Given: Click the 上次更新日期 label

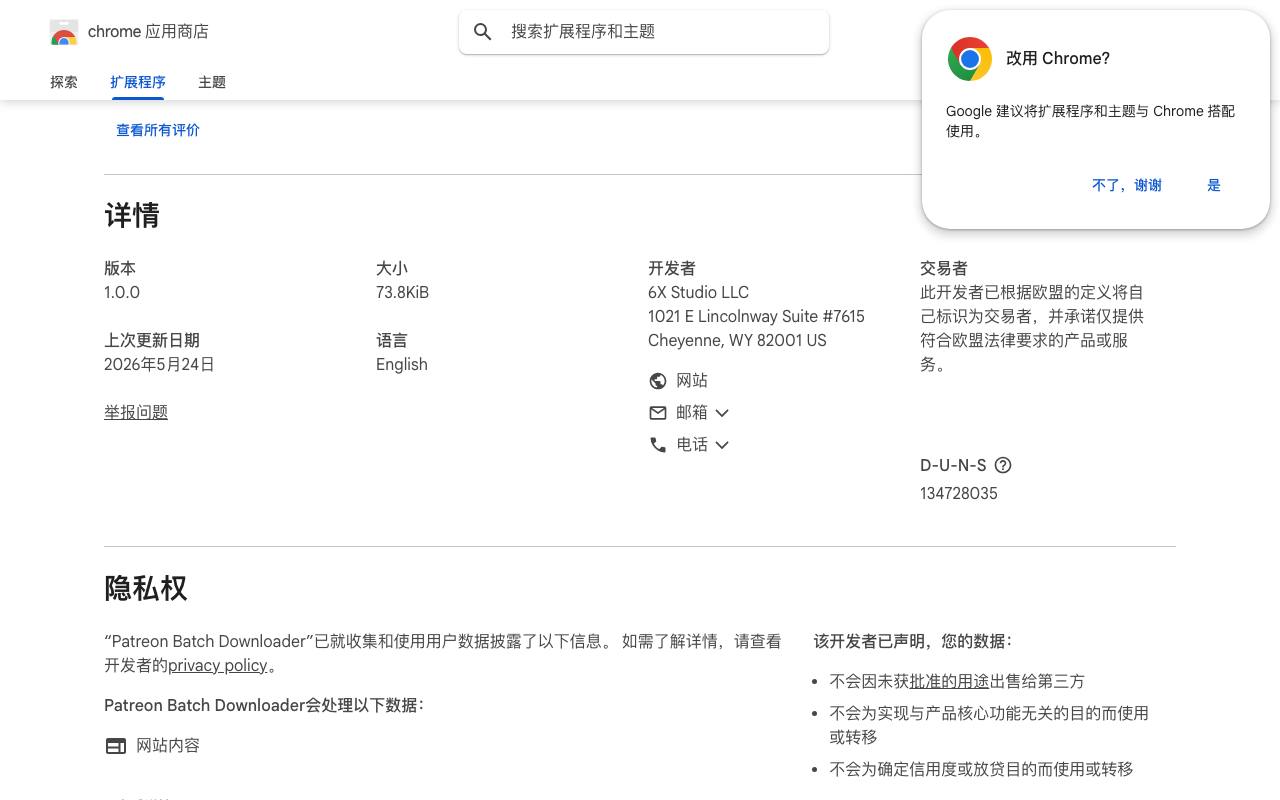Looking at the screenshot, I should [x=152, y=341].
